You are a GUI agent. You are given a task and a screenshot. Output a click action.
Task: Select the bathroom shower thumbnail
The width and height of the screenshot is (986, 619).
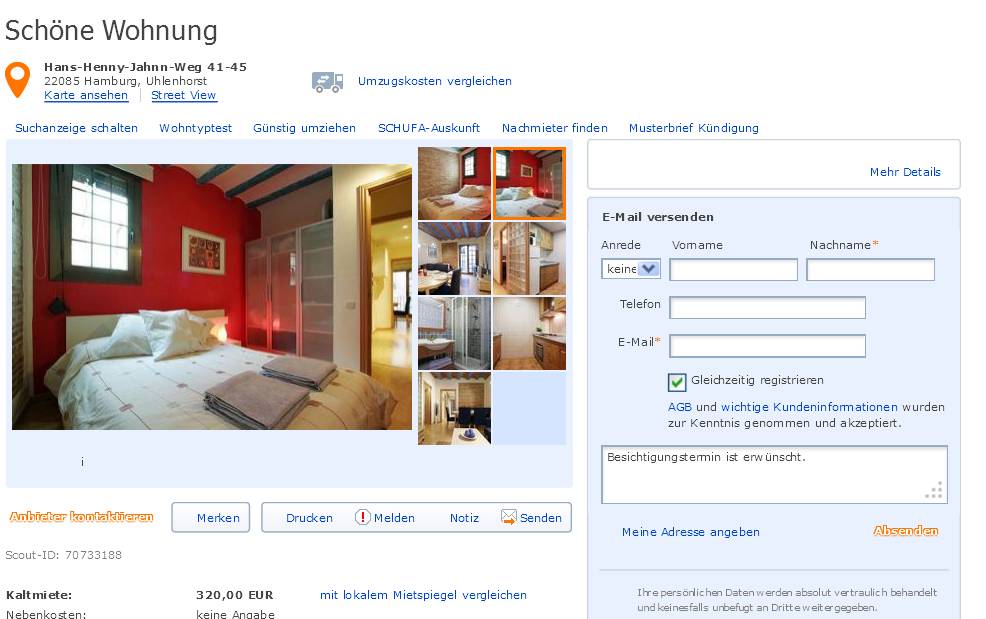454,333
